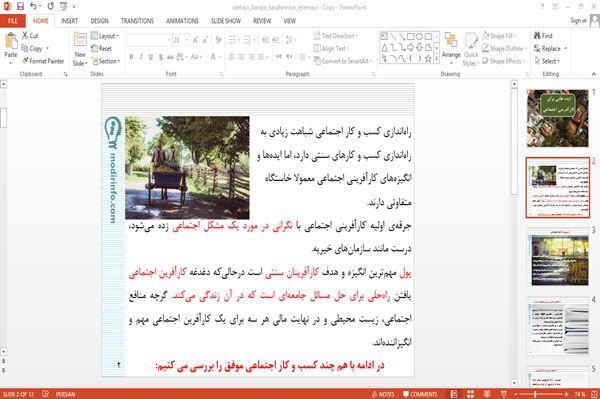Activate the Format Painter
600x399 pixels.
[x=43, y=61]
